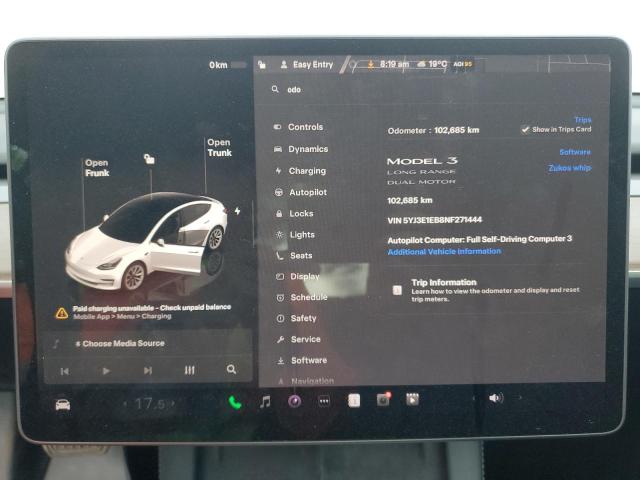The height and width of the screenshot is (480, 640).
Task: Decrease cabin temperature with left arrow
Action: coord(125,404)
